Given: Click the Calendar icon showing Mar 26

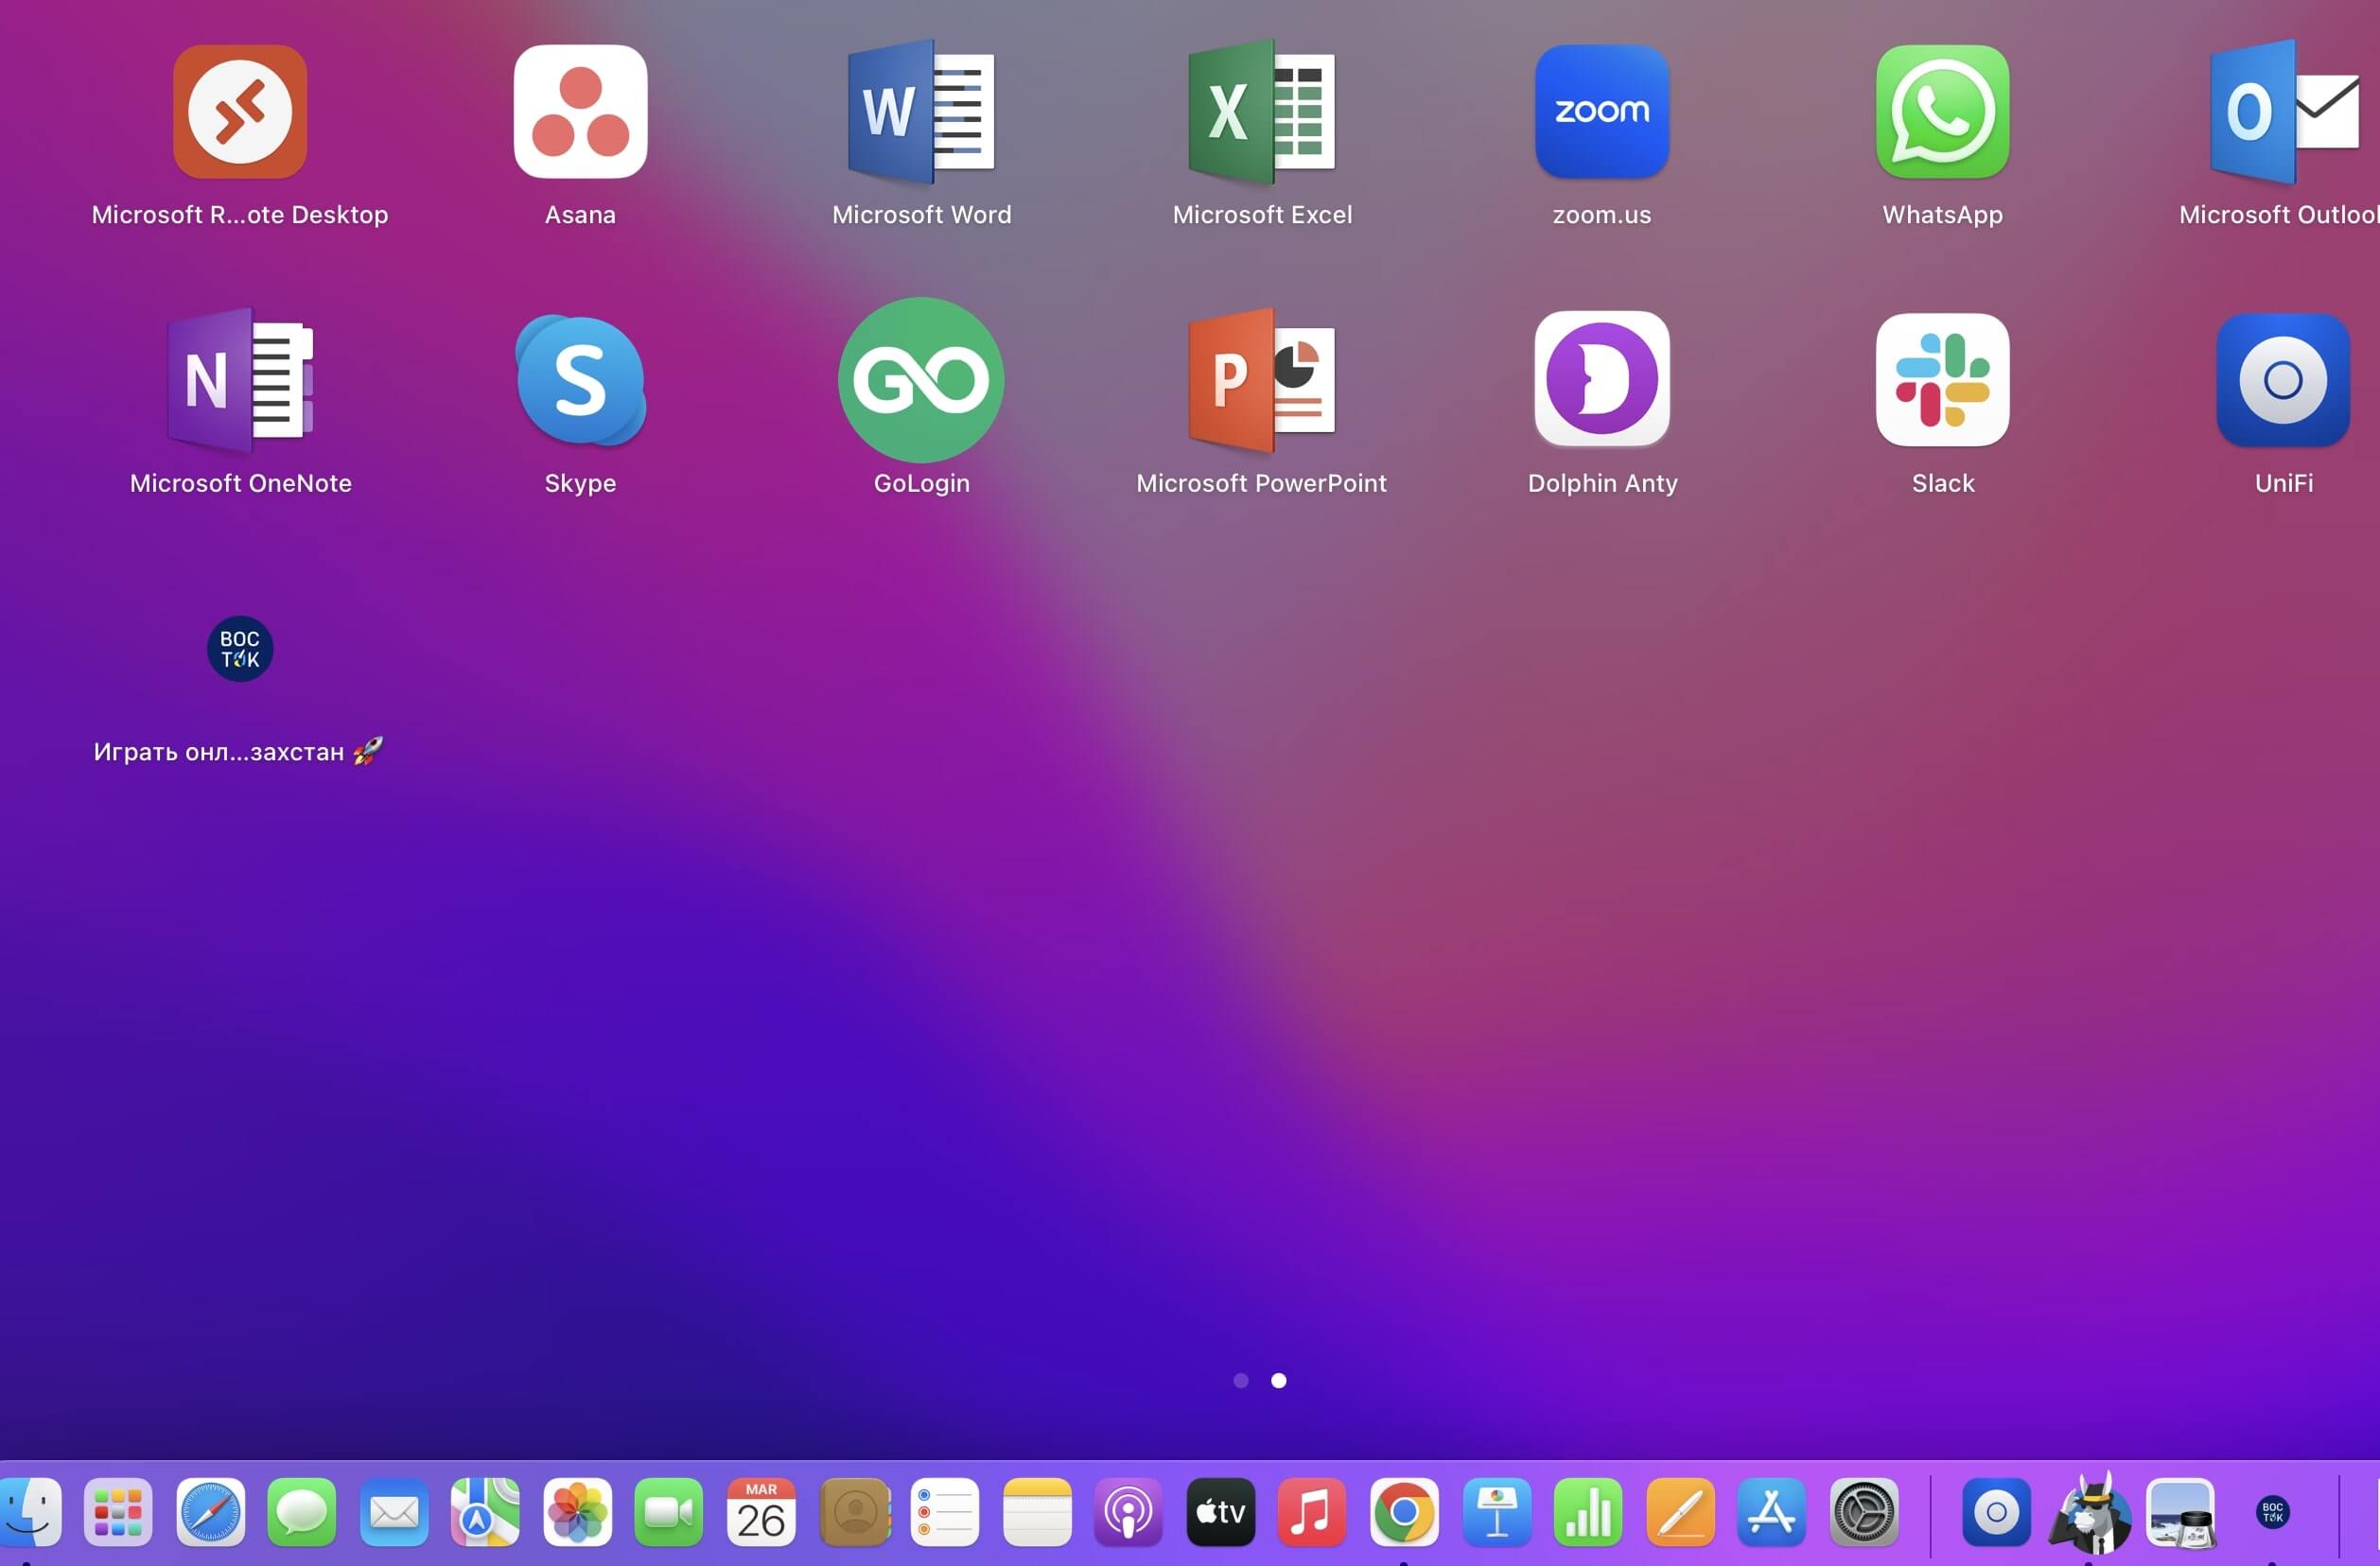Looking at the screenshot, I should (761, 1512).
